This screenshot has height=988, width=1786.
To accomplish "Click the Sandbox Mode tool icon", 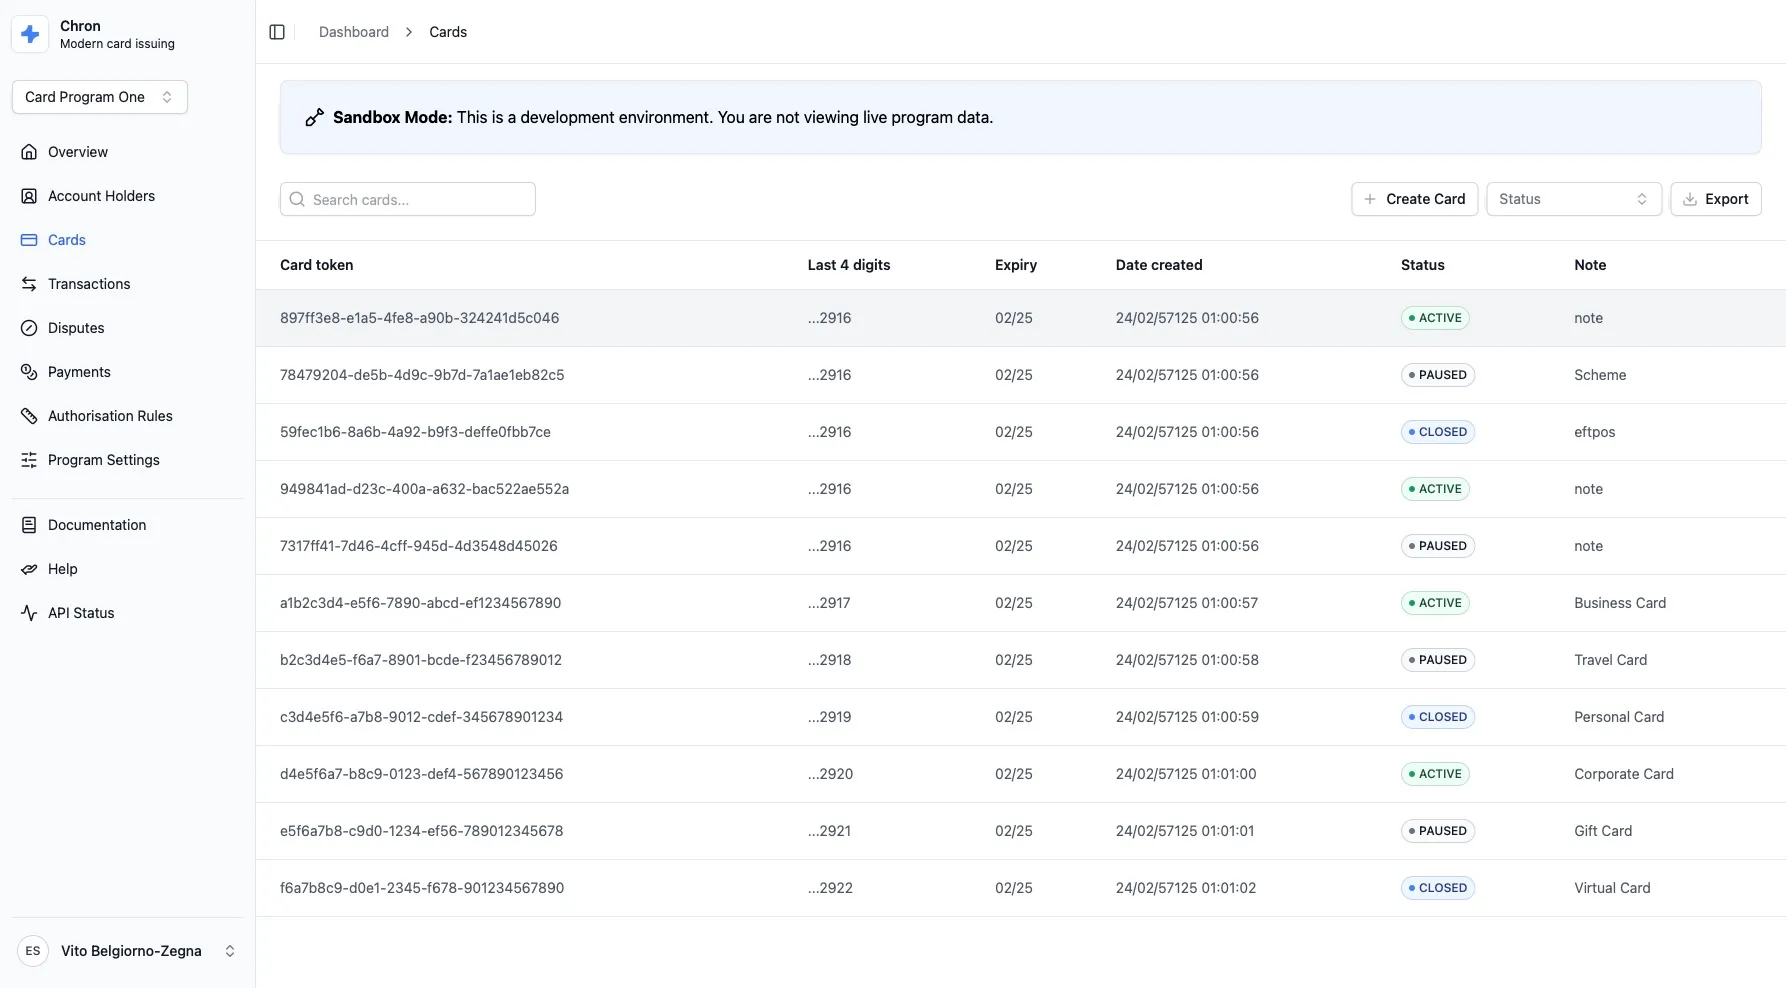I will (314, 117).
